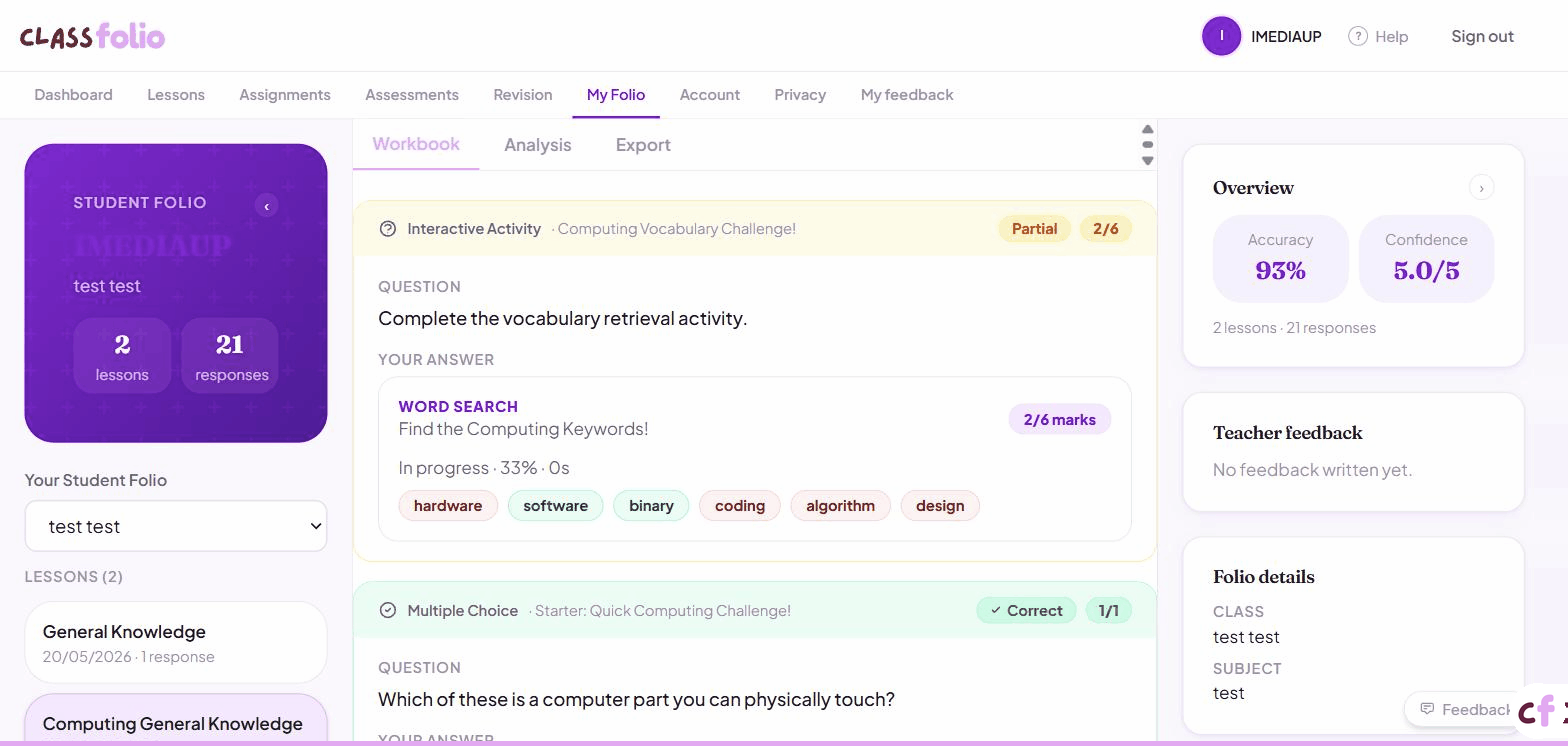Click 'No feedback written yet.' text

[x=1312, y=470]
